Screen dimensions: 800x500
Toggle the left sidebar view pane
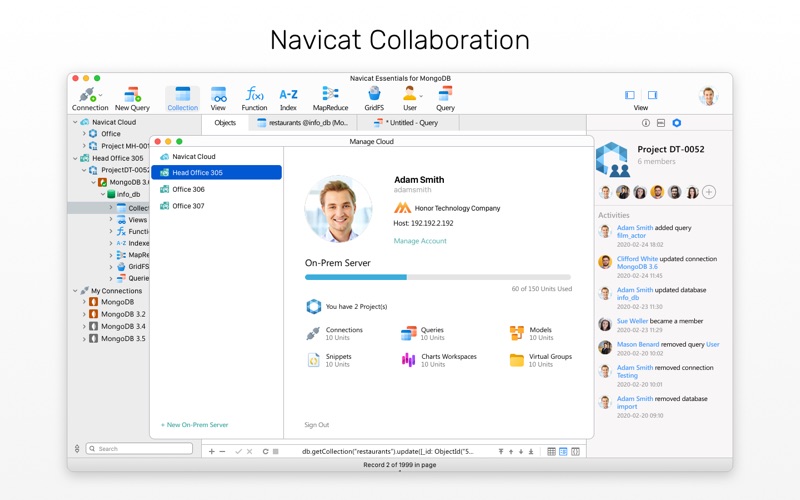click(630, 95)
